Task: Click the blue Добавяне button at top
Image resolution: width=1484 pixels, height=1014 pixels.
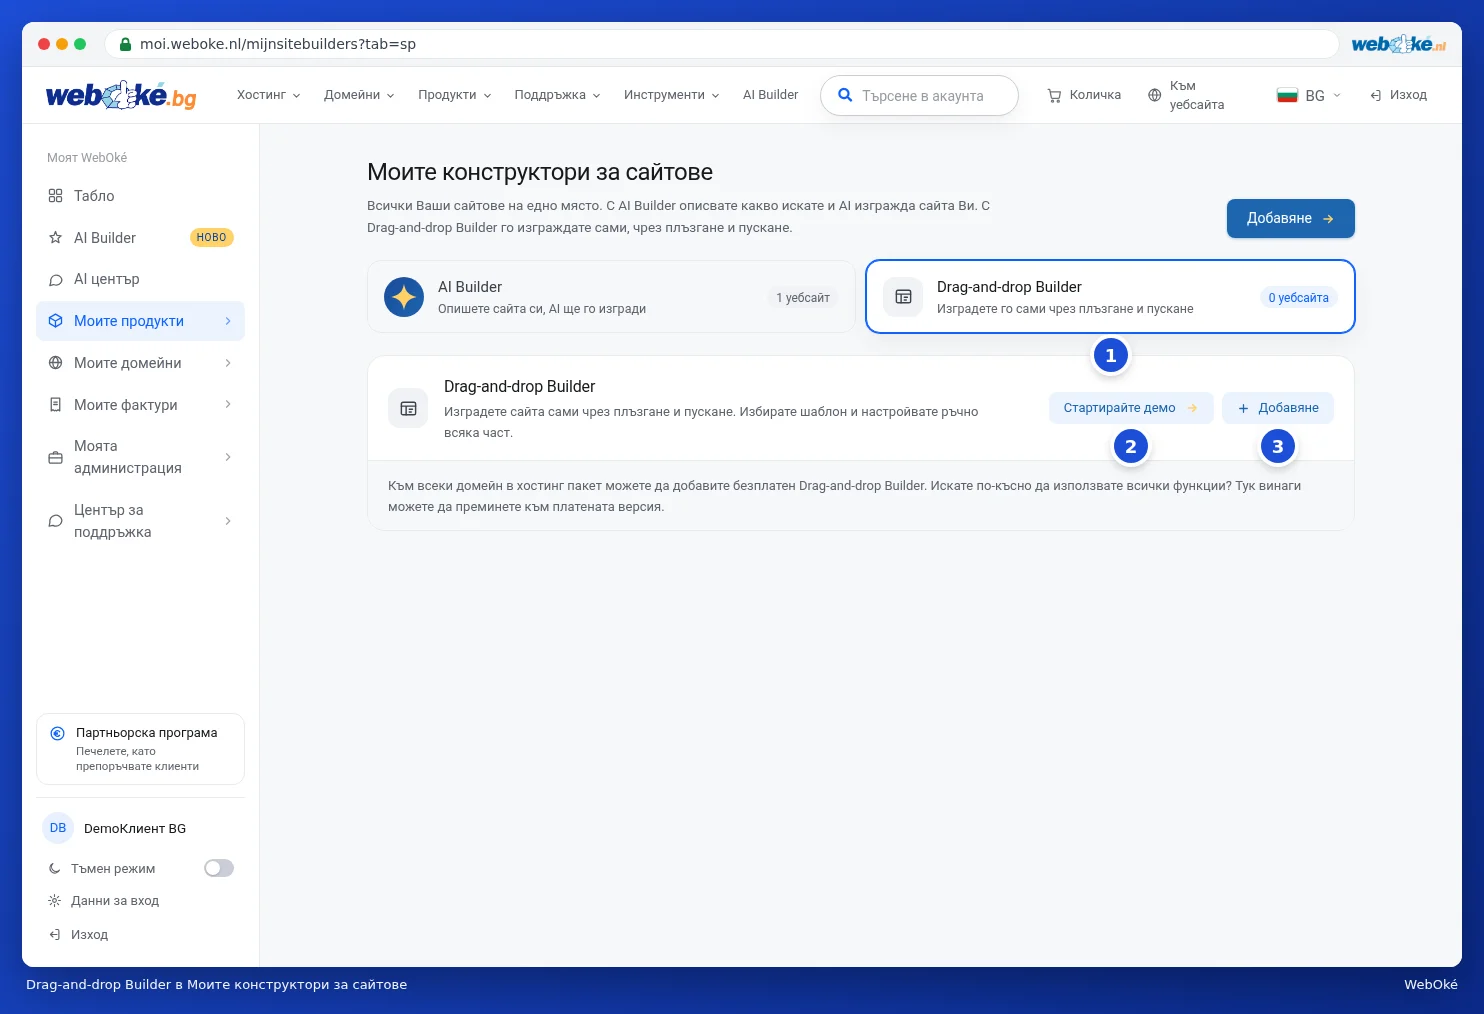Action: pyautogui.click(x=1291, y=219)
